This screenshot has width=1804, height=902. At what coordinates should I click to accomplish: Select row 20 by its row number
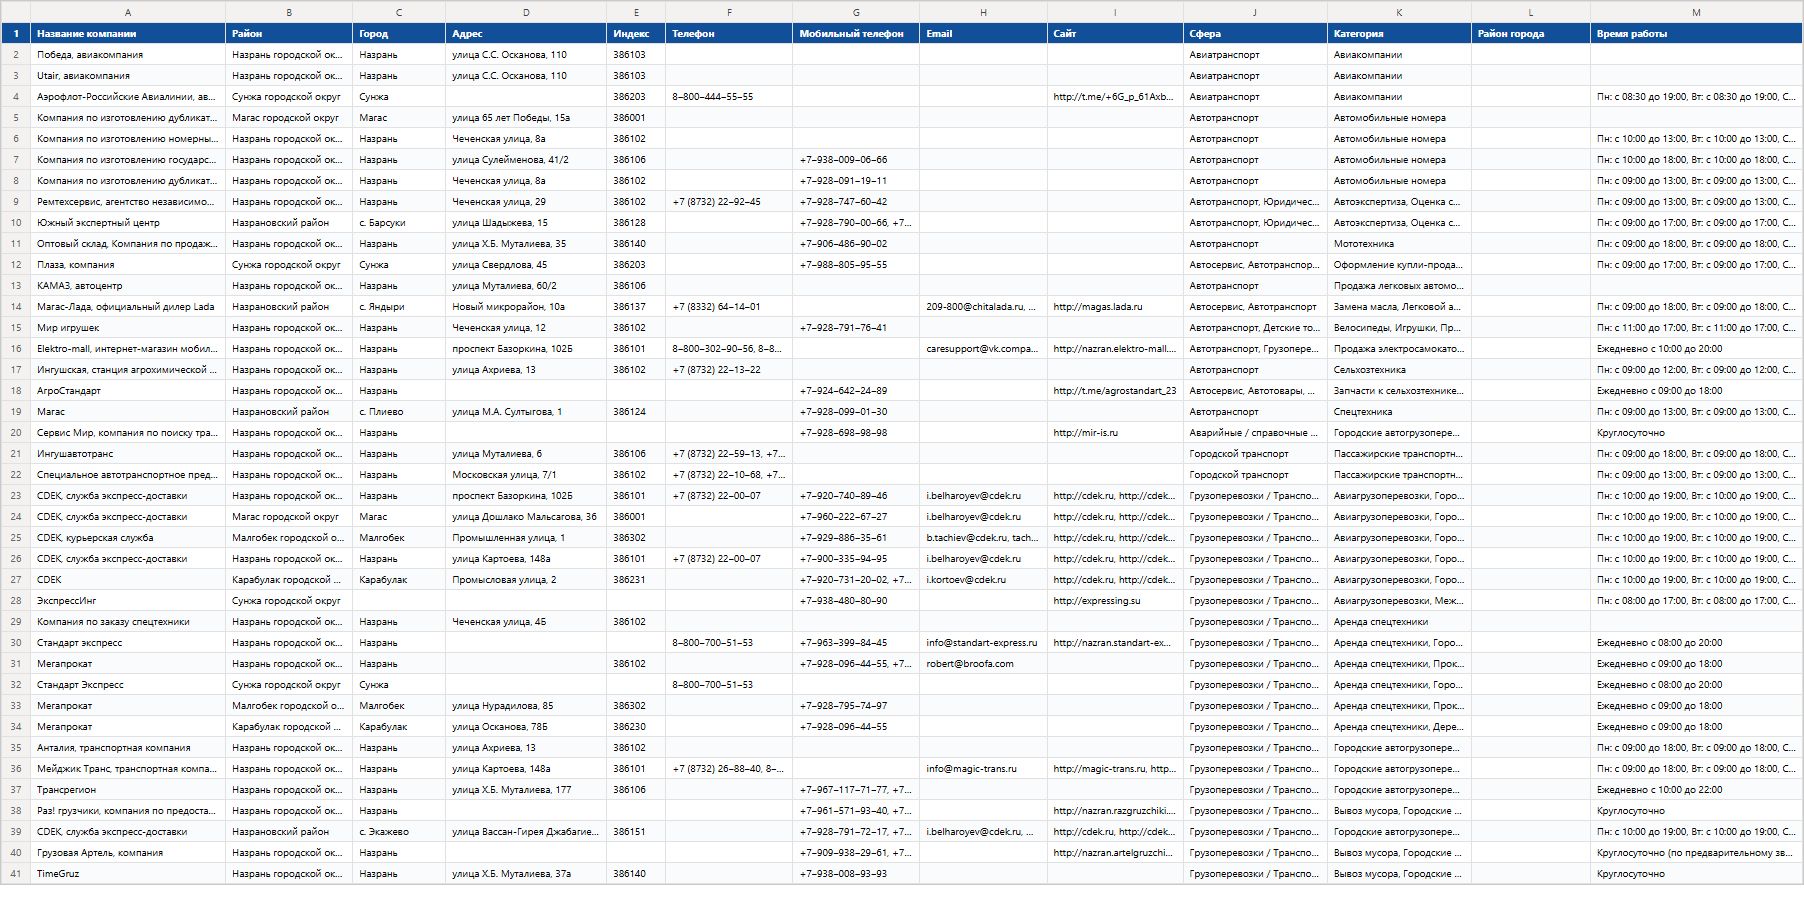(x=15, y=433)
